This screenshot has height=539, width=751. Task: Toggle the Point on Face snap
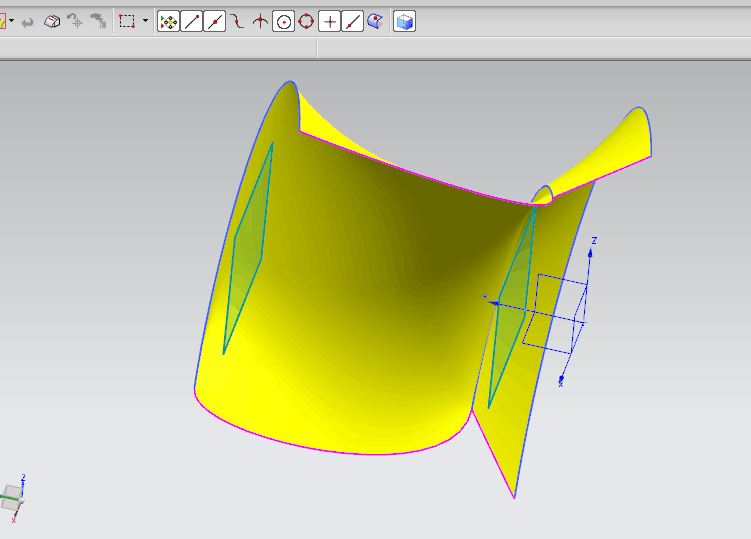click(375, 22)
